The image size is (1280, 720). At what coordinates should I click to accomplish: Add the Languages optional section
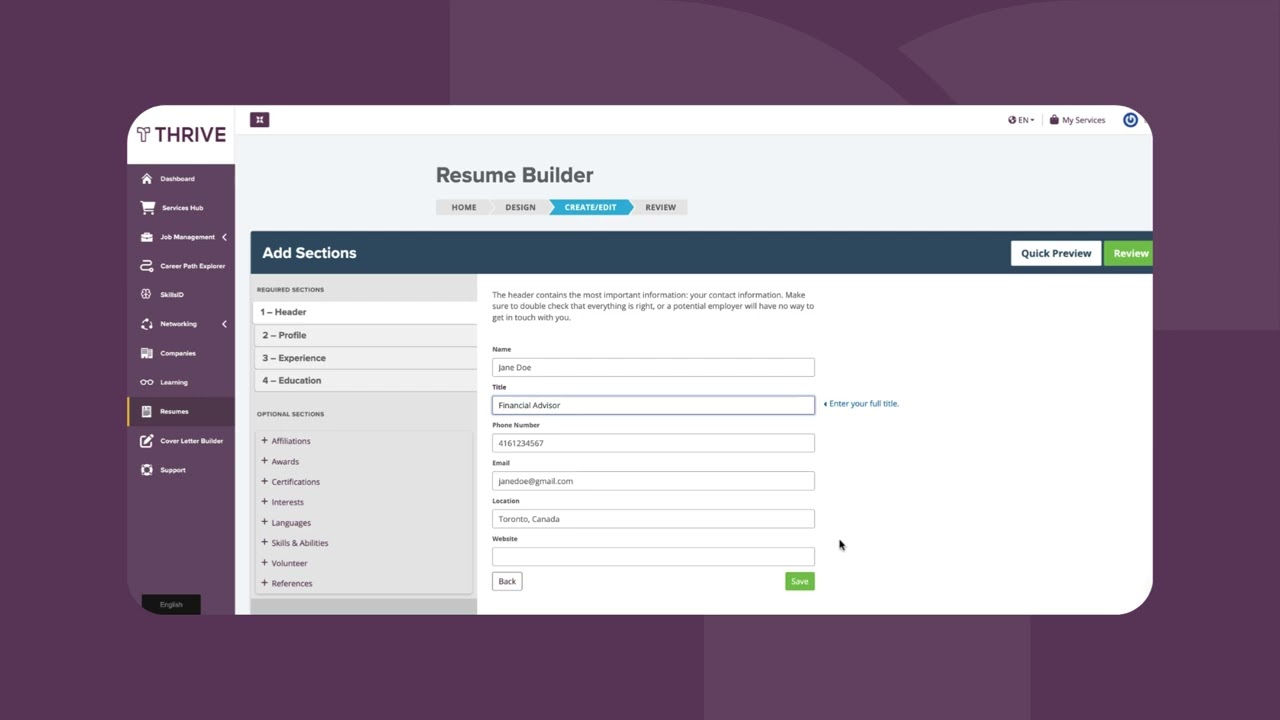[x=286, y=522]
